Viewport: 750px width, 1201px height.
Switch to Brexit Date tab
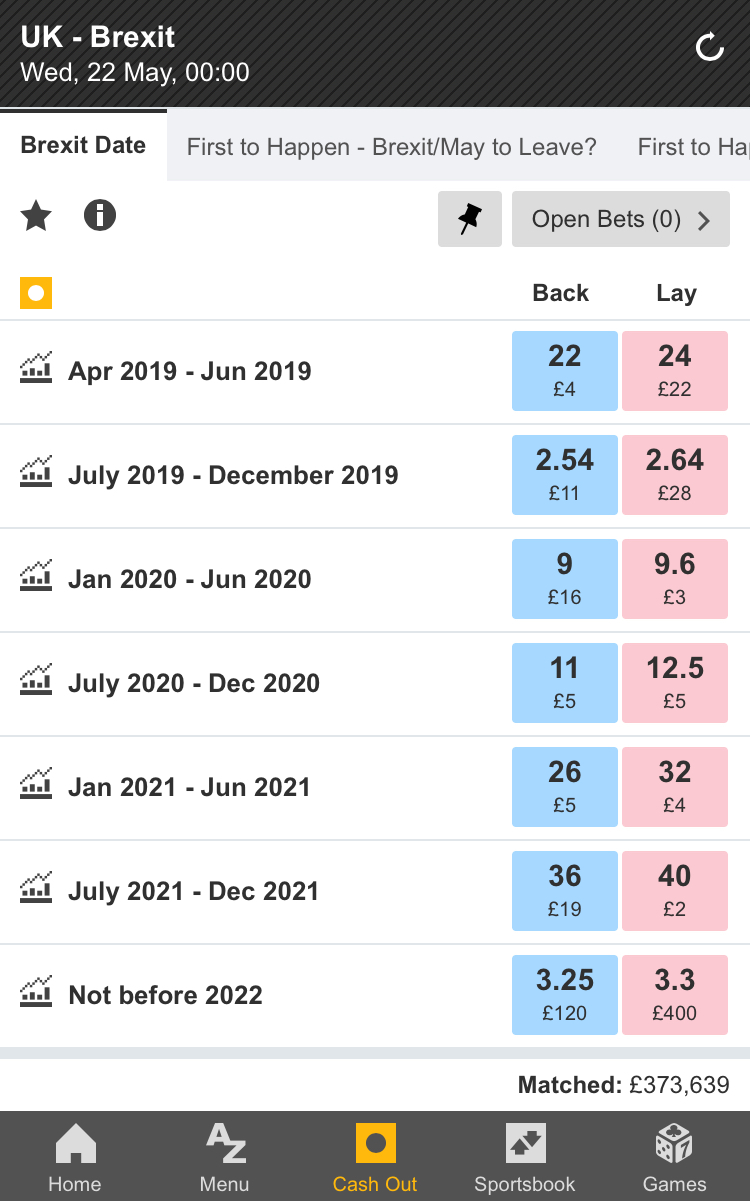point(83,146)
